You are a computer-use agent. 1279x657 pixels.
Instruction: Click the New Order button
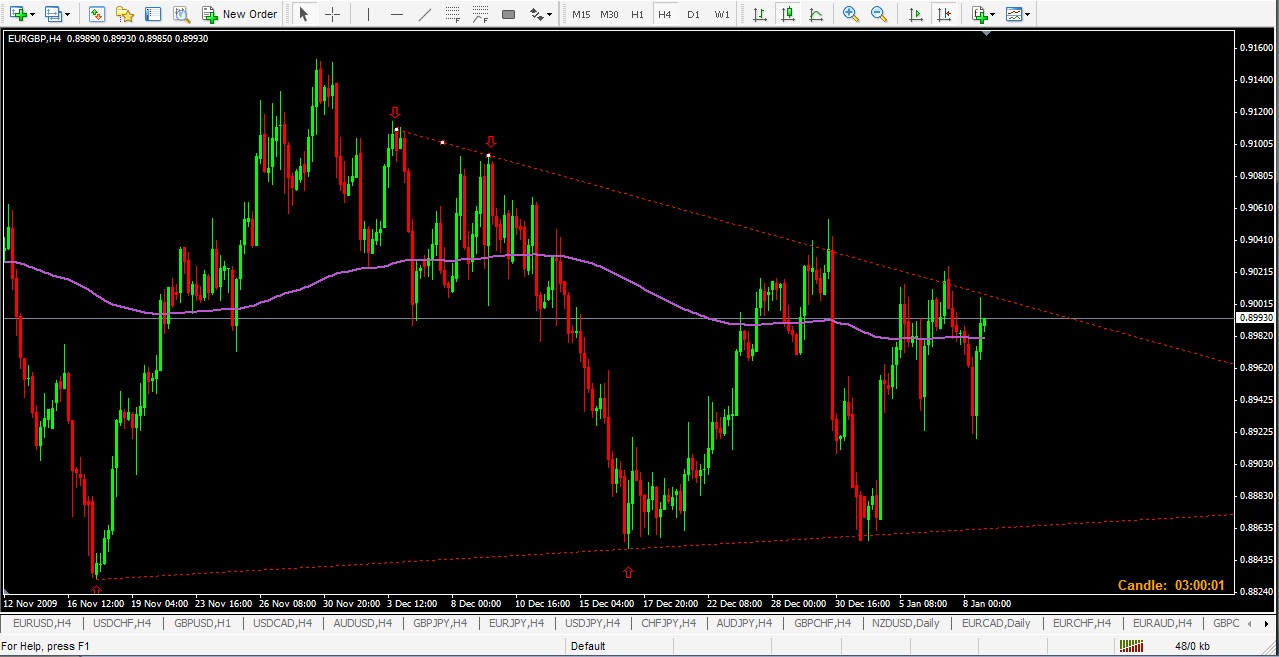(240, 14)
